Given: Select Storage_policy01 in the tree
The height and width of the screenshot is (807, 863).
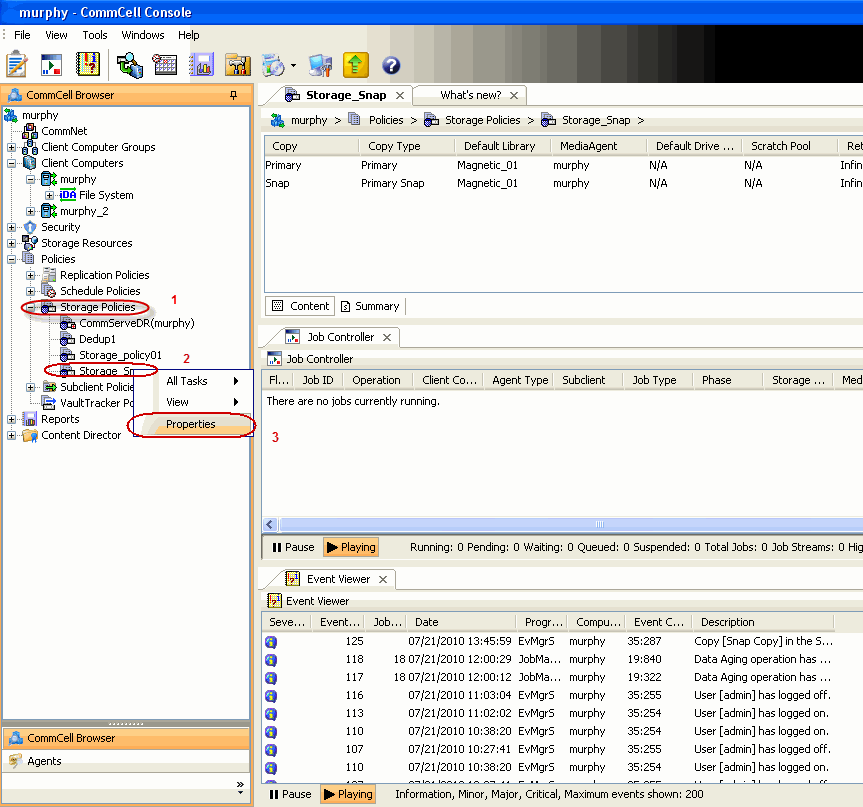Looking at the screenshot, I should tap(120, 355).
